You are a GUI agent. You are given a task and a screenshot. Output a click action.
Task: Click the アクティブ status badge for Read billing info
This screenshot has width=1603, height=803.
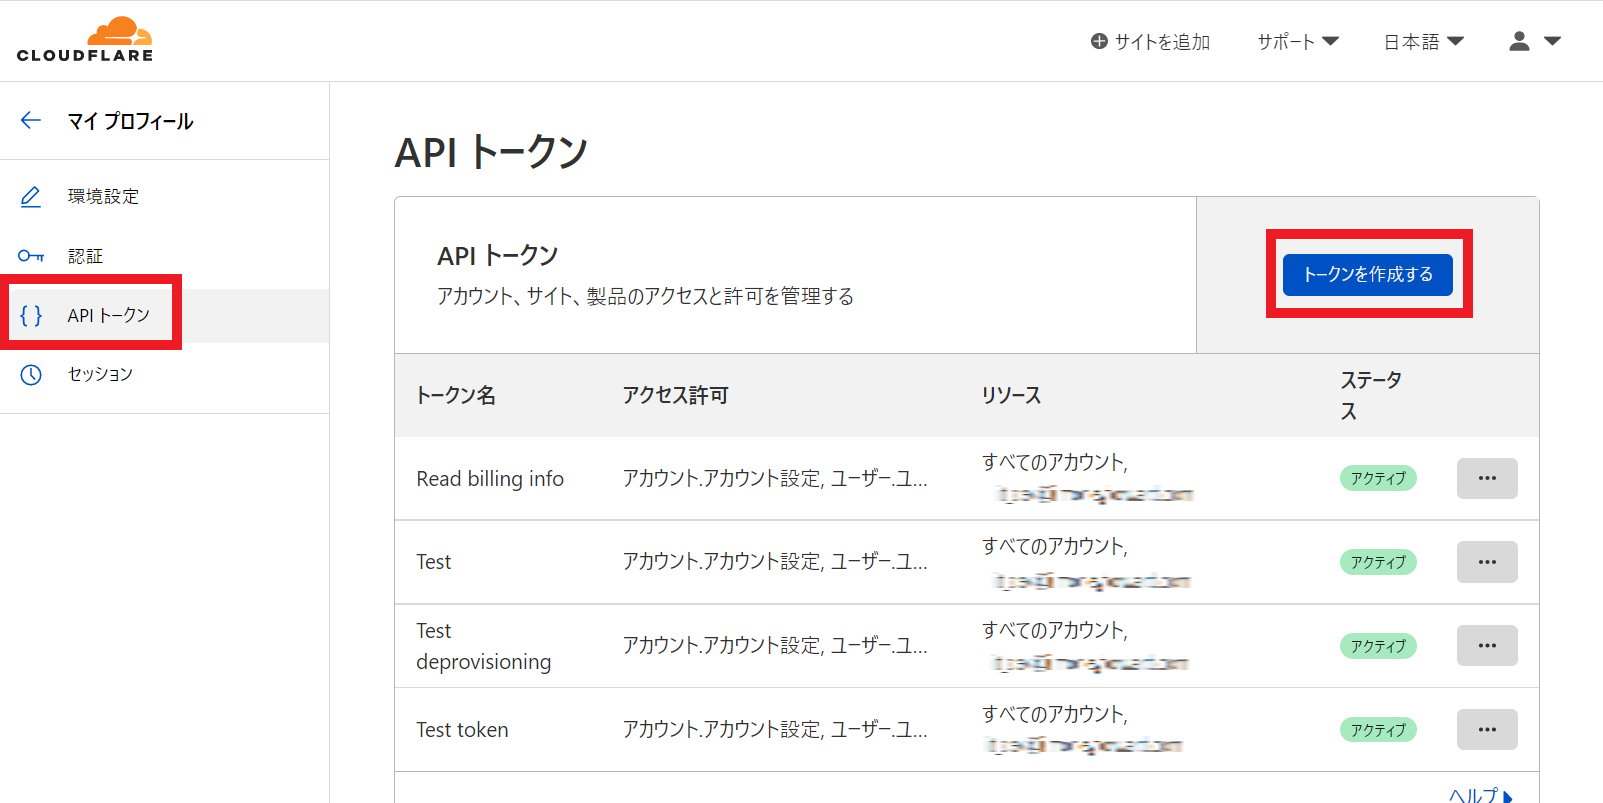1378,478
